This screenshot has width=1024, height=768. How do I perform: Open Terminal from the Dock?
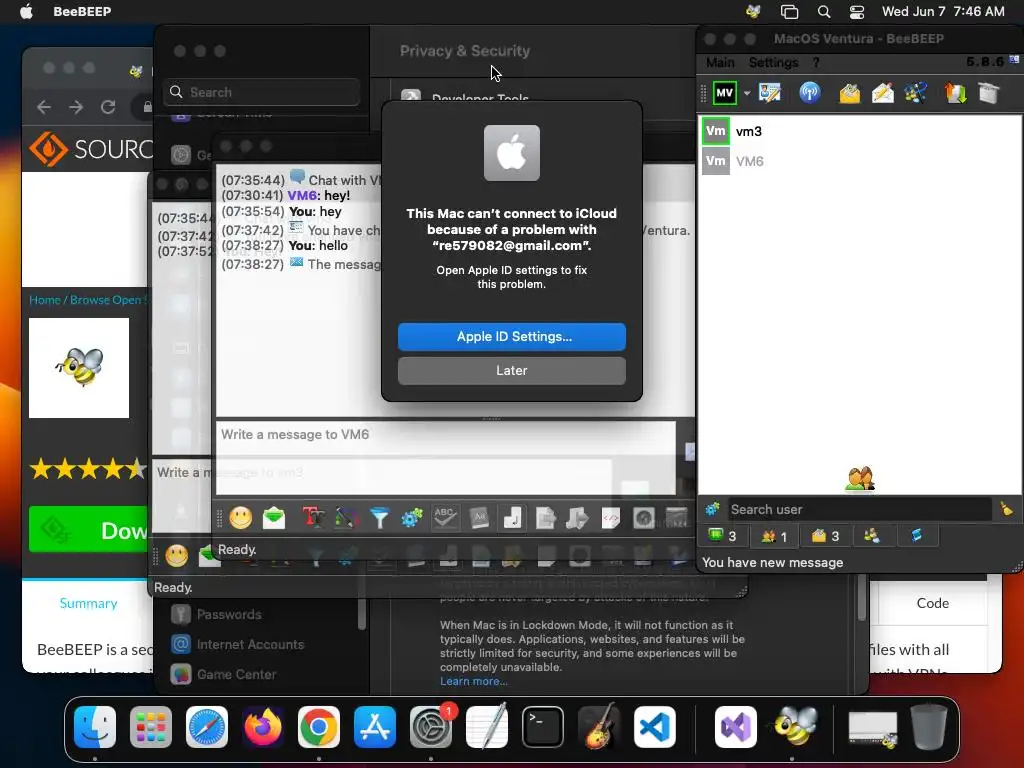[543, 727]
